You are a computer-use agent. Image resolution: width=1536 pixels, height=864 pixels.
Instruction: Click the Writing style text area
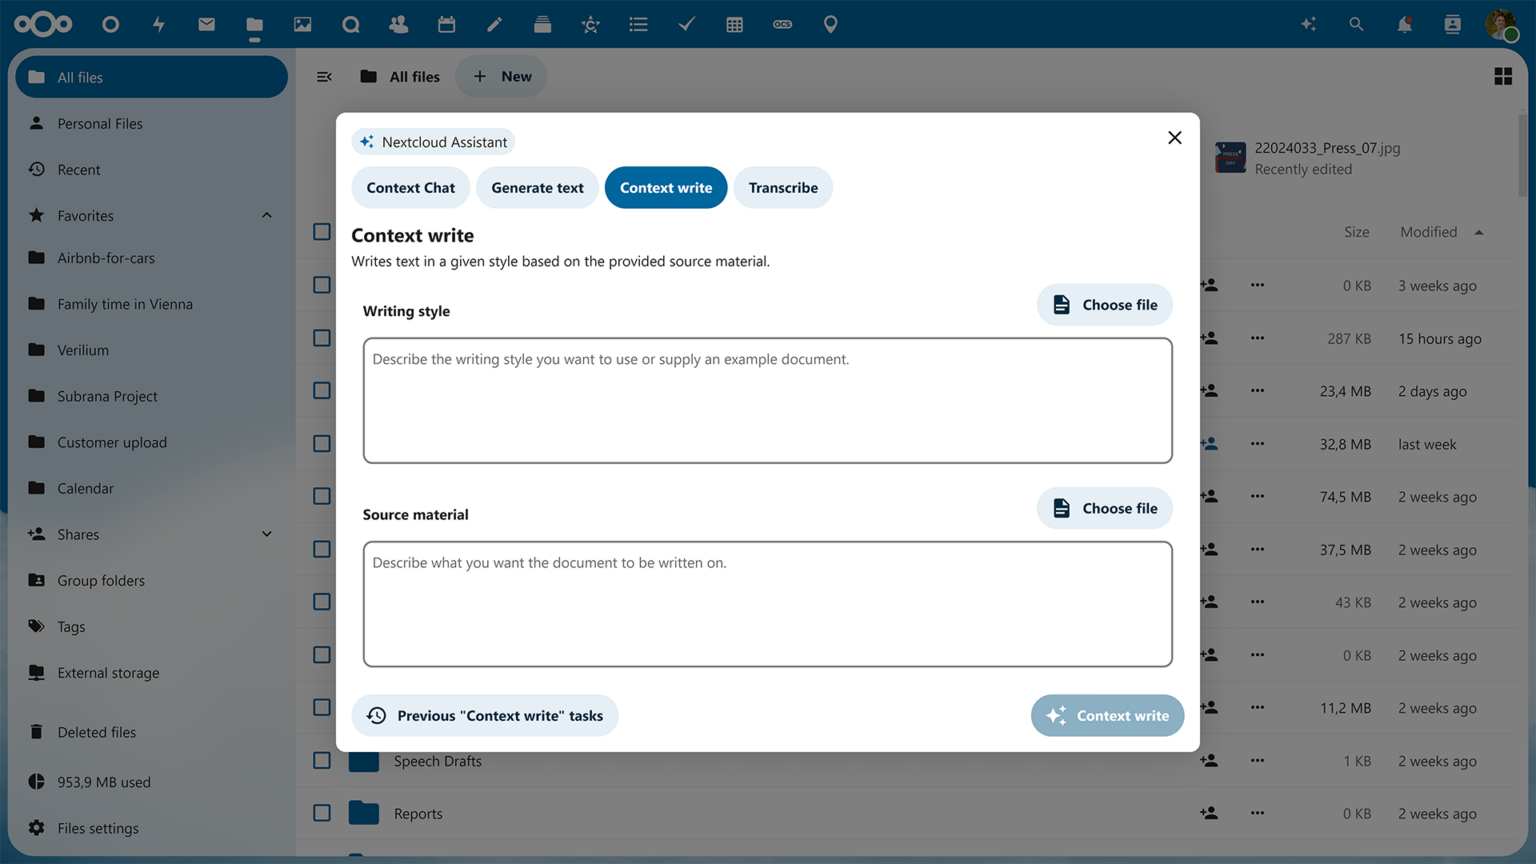[x=767, y=400]
